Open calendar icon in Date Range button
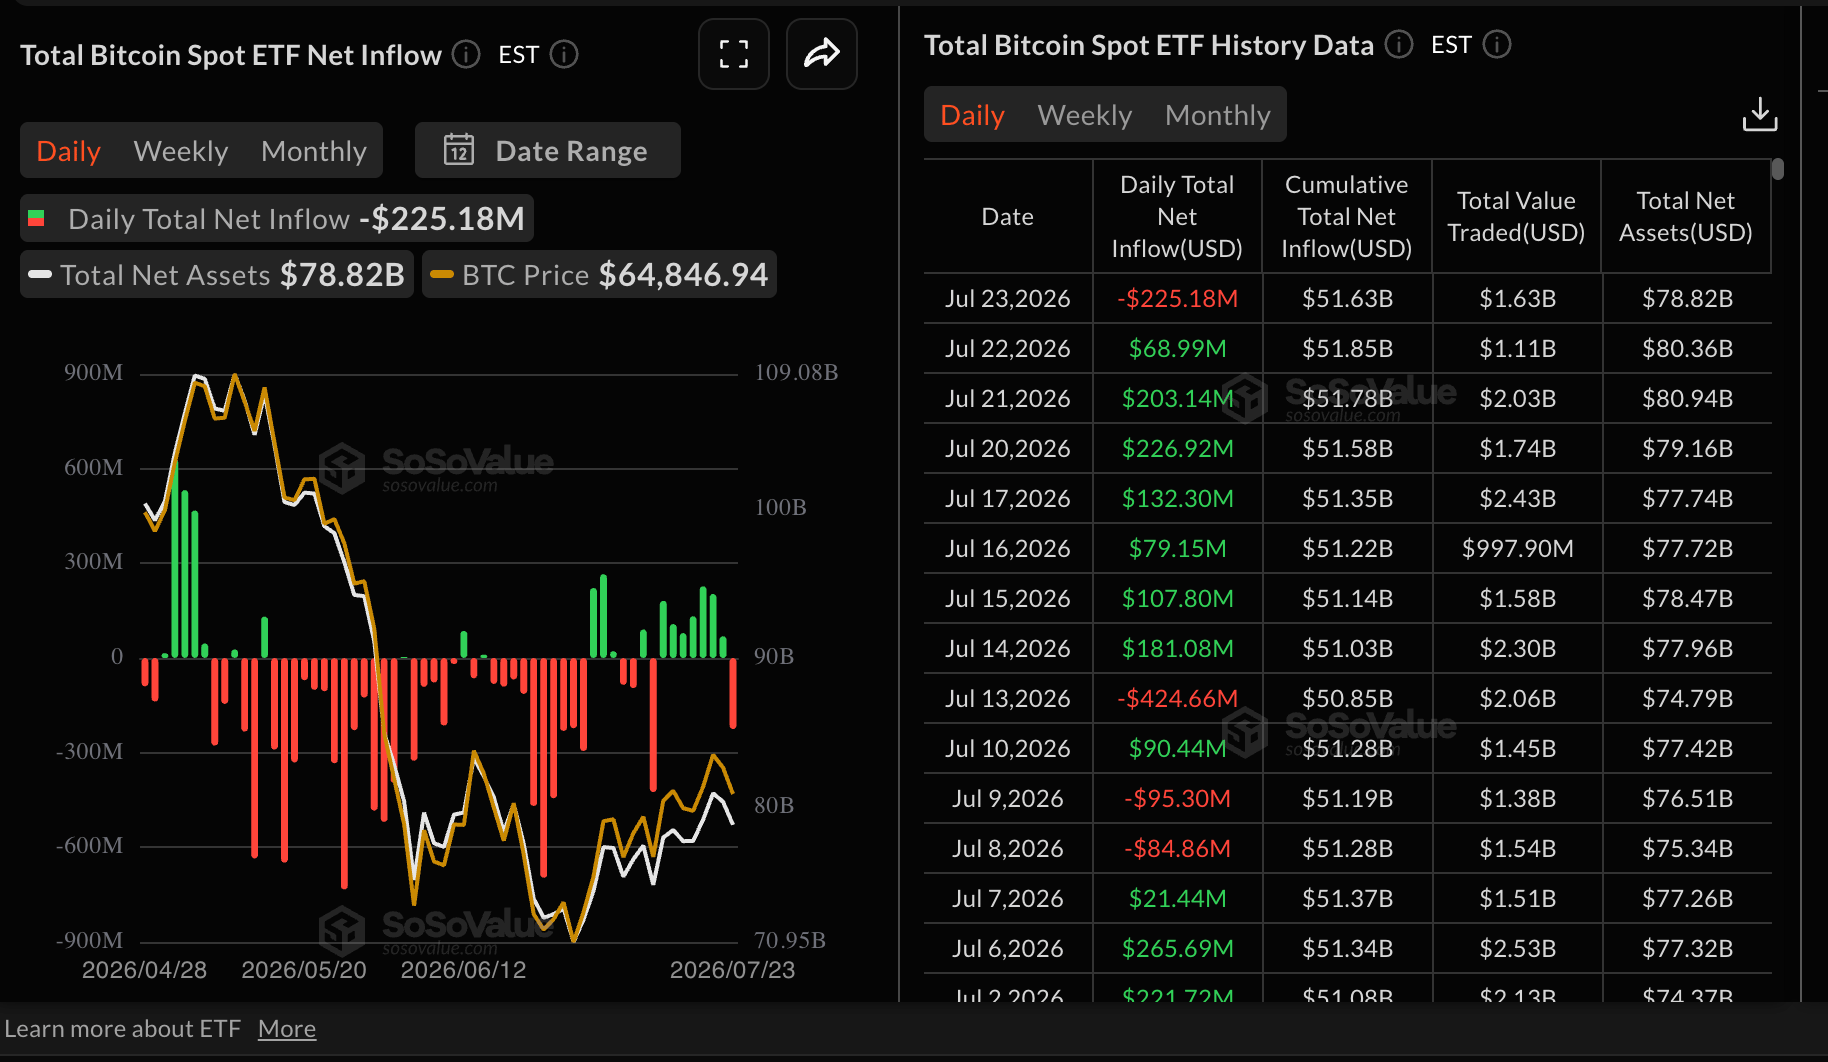The width and height of the screenshot is (1828, 1062). pos(459,150)
